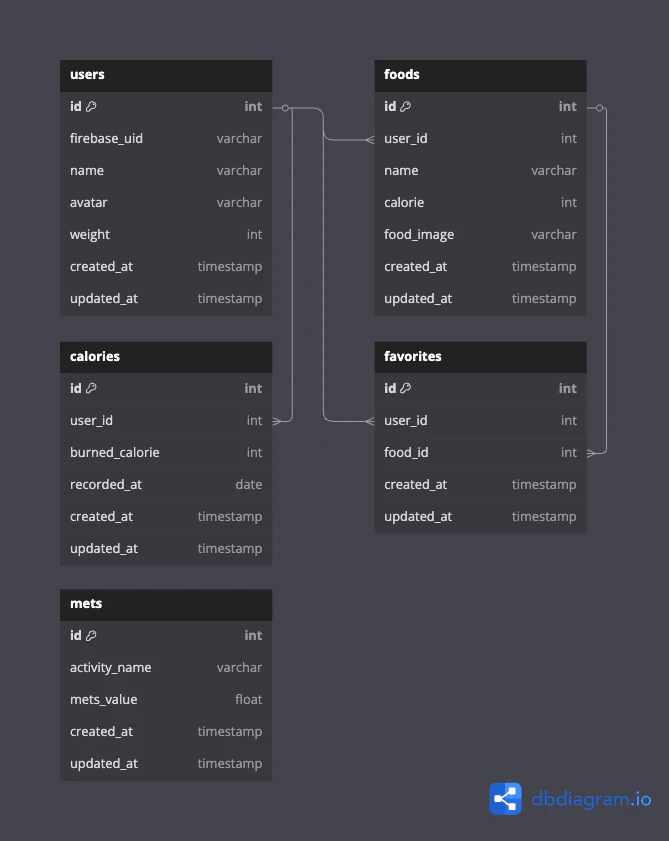Select the date type of recorded_at
Viewport: 669px width, 841px height.
click(248, 485)
